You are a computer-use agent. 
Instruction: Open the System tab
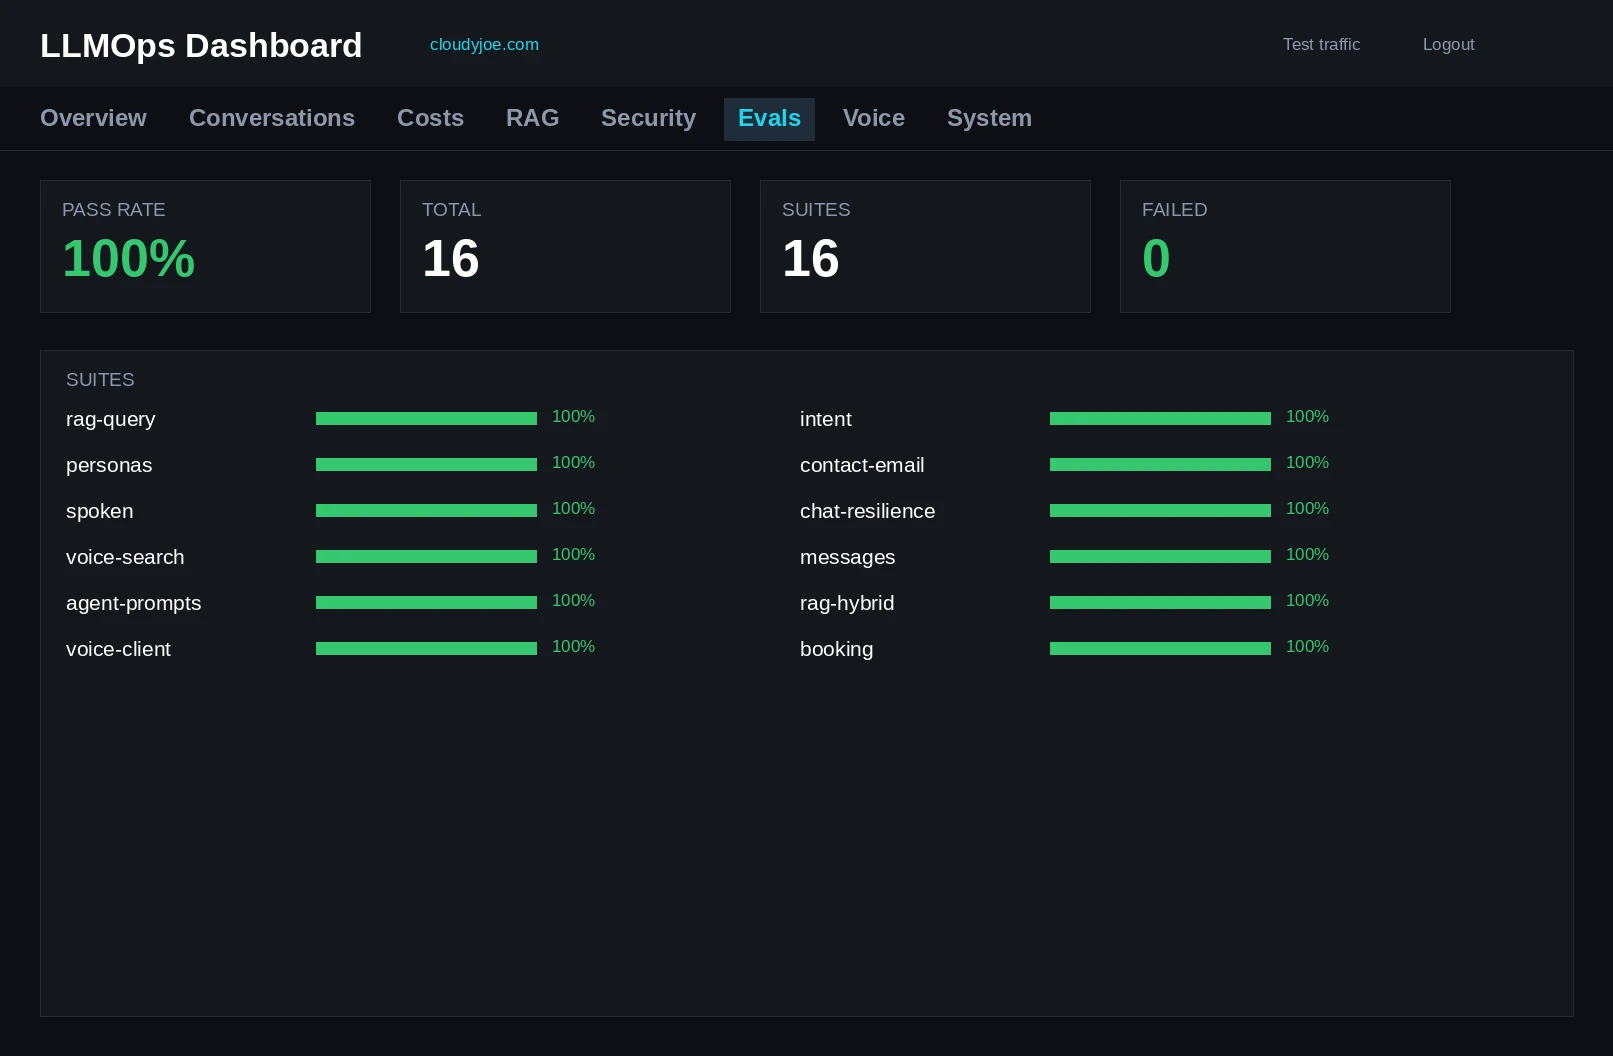(x=989, y=118)
